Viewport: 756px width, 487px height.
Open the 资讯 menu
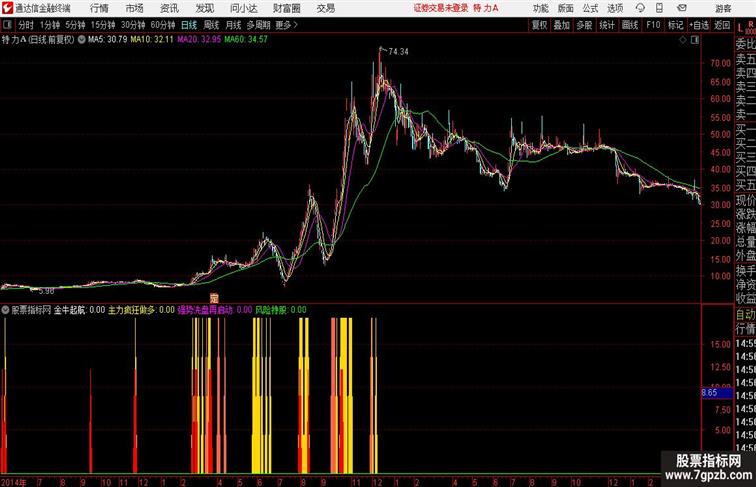(169, 8)
